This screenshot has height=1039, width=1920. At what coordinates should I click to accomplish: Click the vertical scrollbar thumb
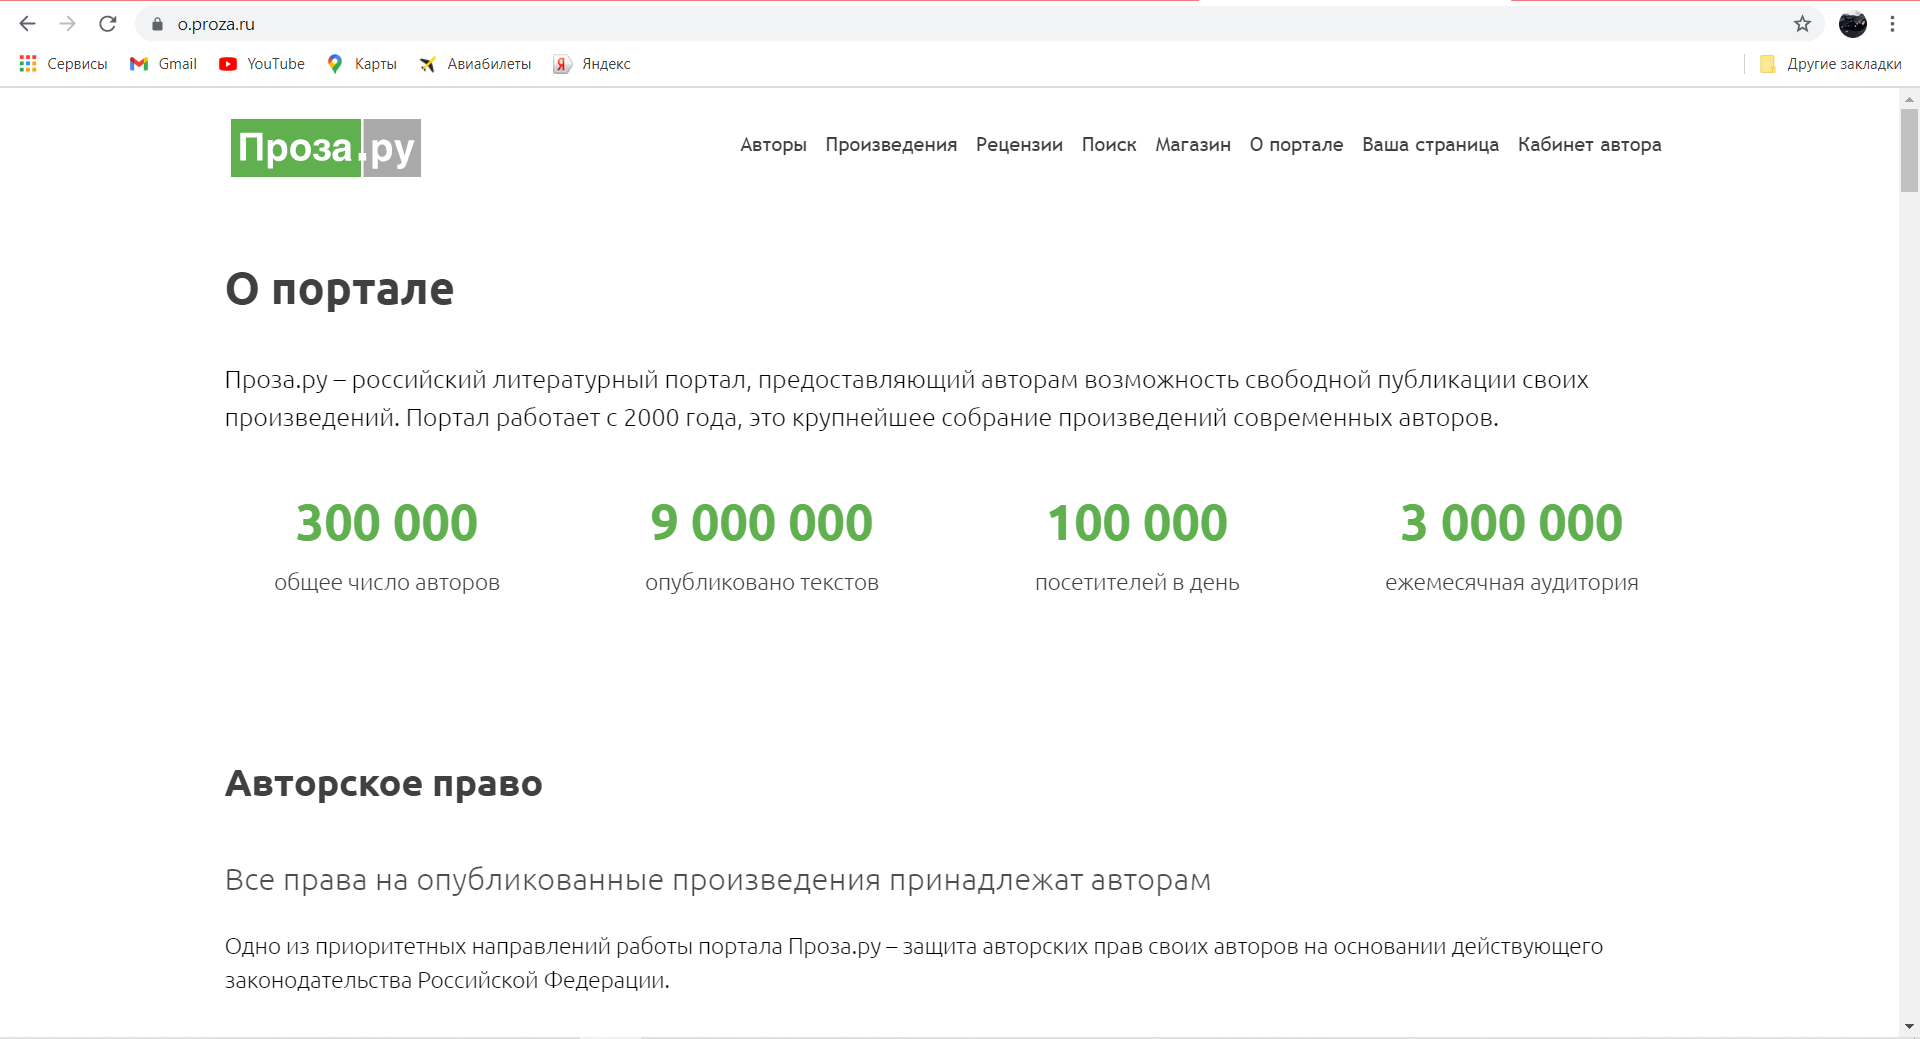pyautogui.click(x=1909, y=150)
